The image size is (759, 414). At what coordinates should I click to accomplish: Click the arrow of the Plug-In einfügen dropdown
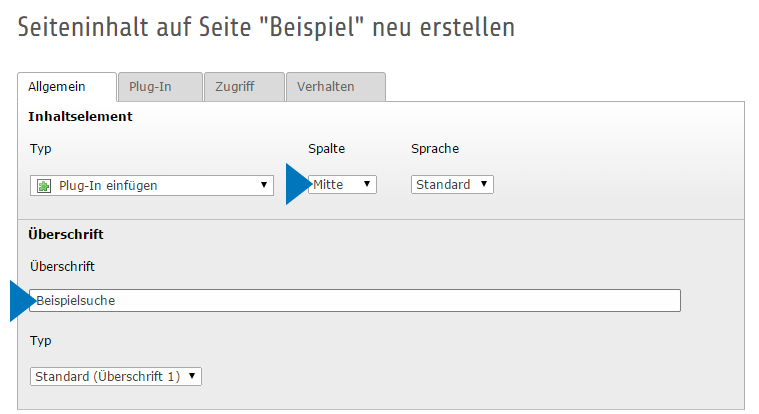tap(264, 185)
